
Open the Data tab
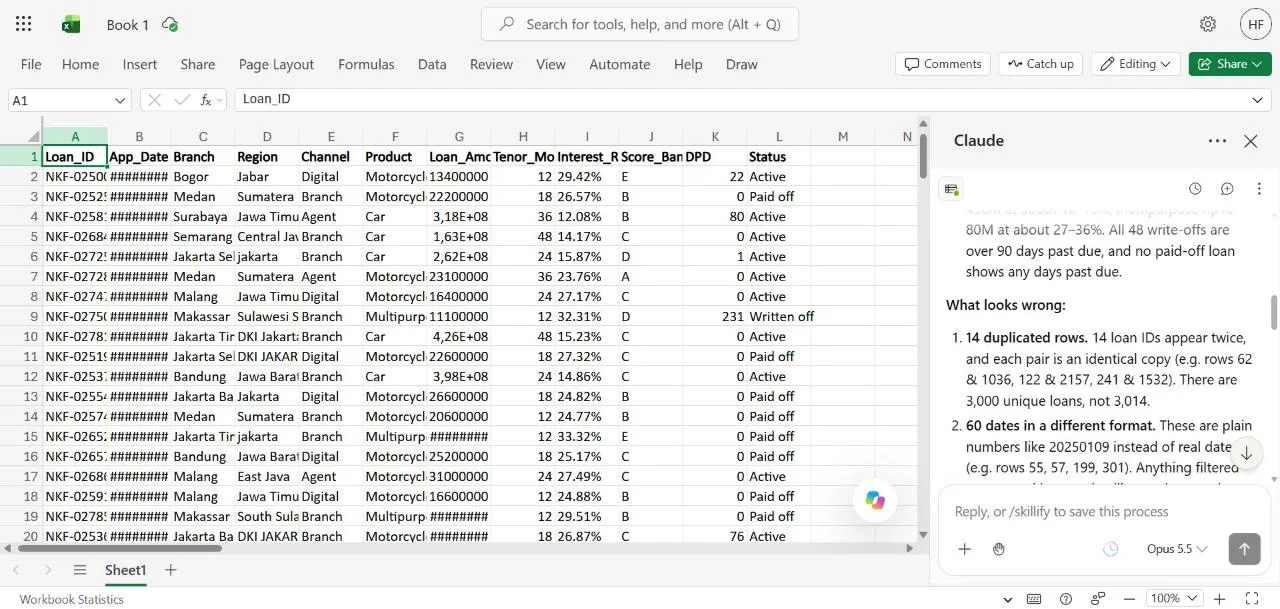(x=432, y=64)
